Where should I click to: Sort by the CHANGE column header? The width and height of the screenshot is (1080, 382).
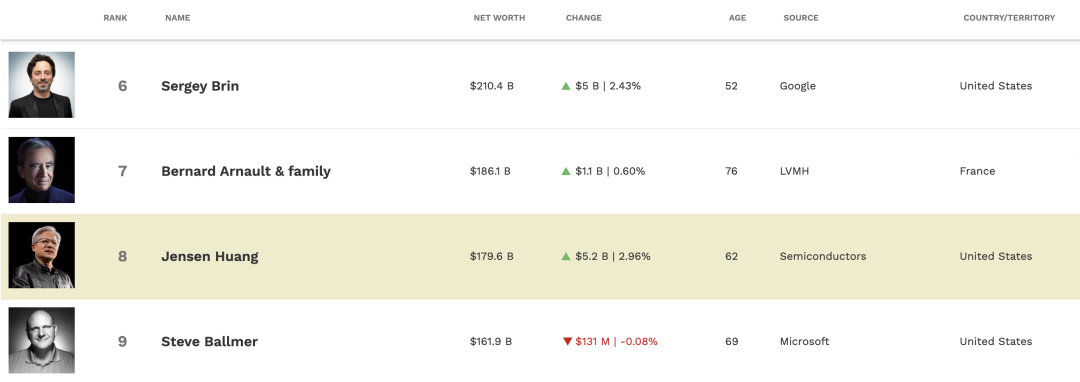583,18
